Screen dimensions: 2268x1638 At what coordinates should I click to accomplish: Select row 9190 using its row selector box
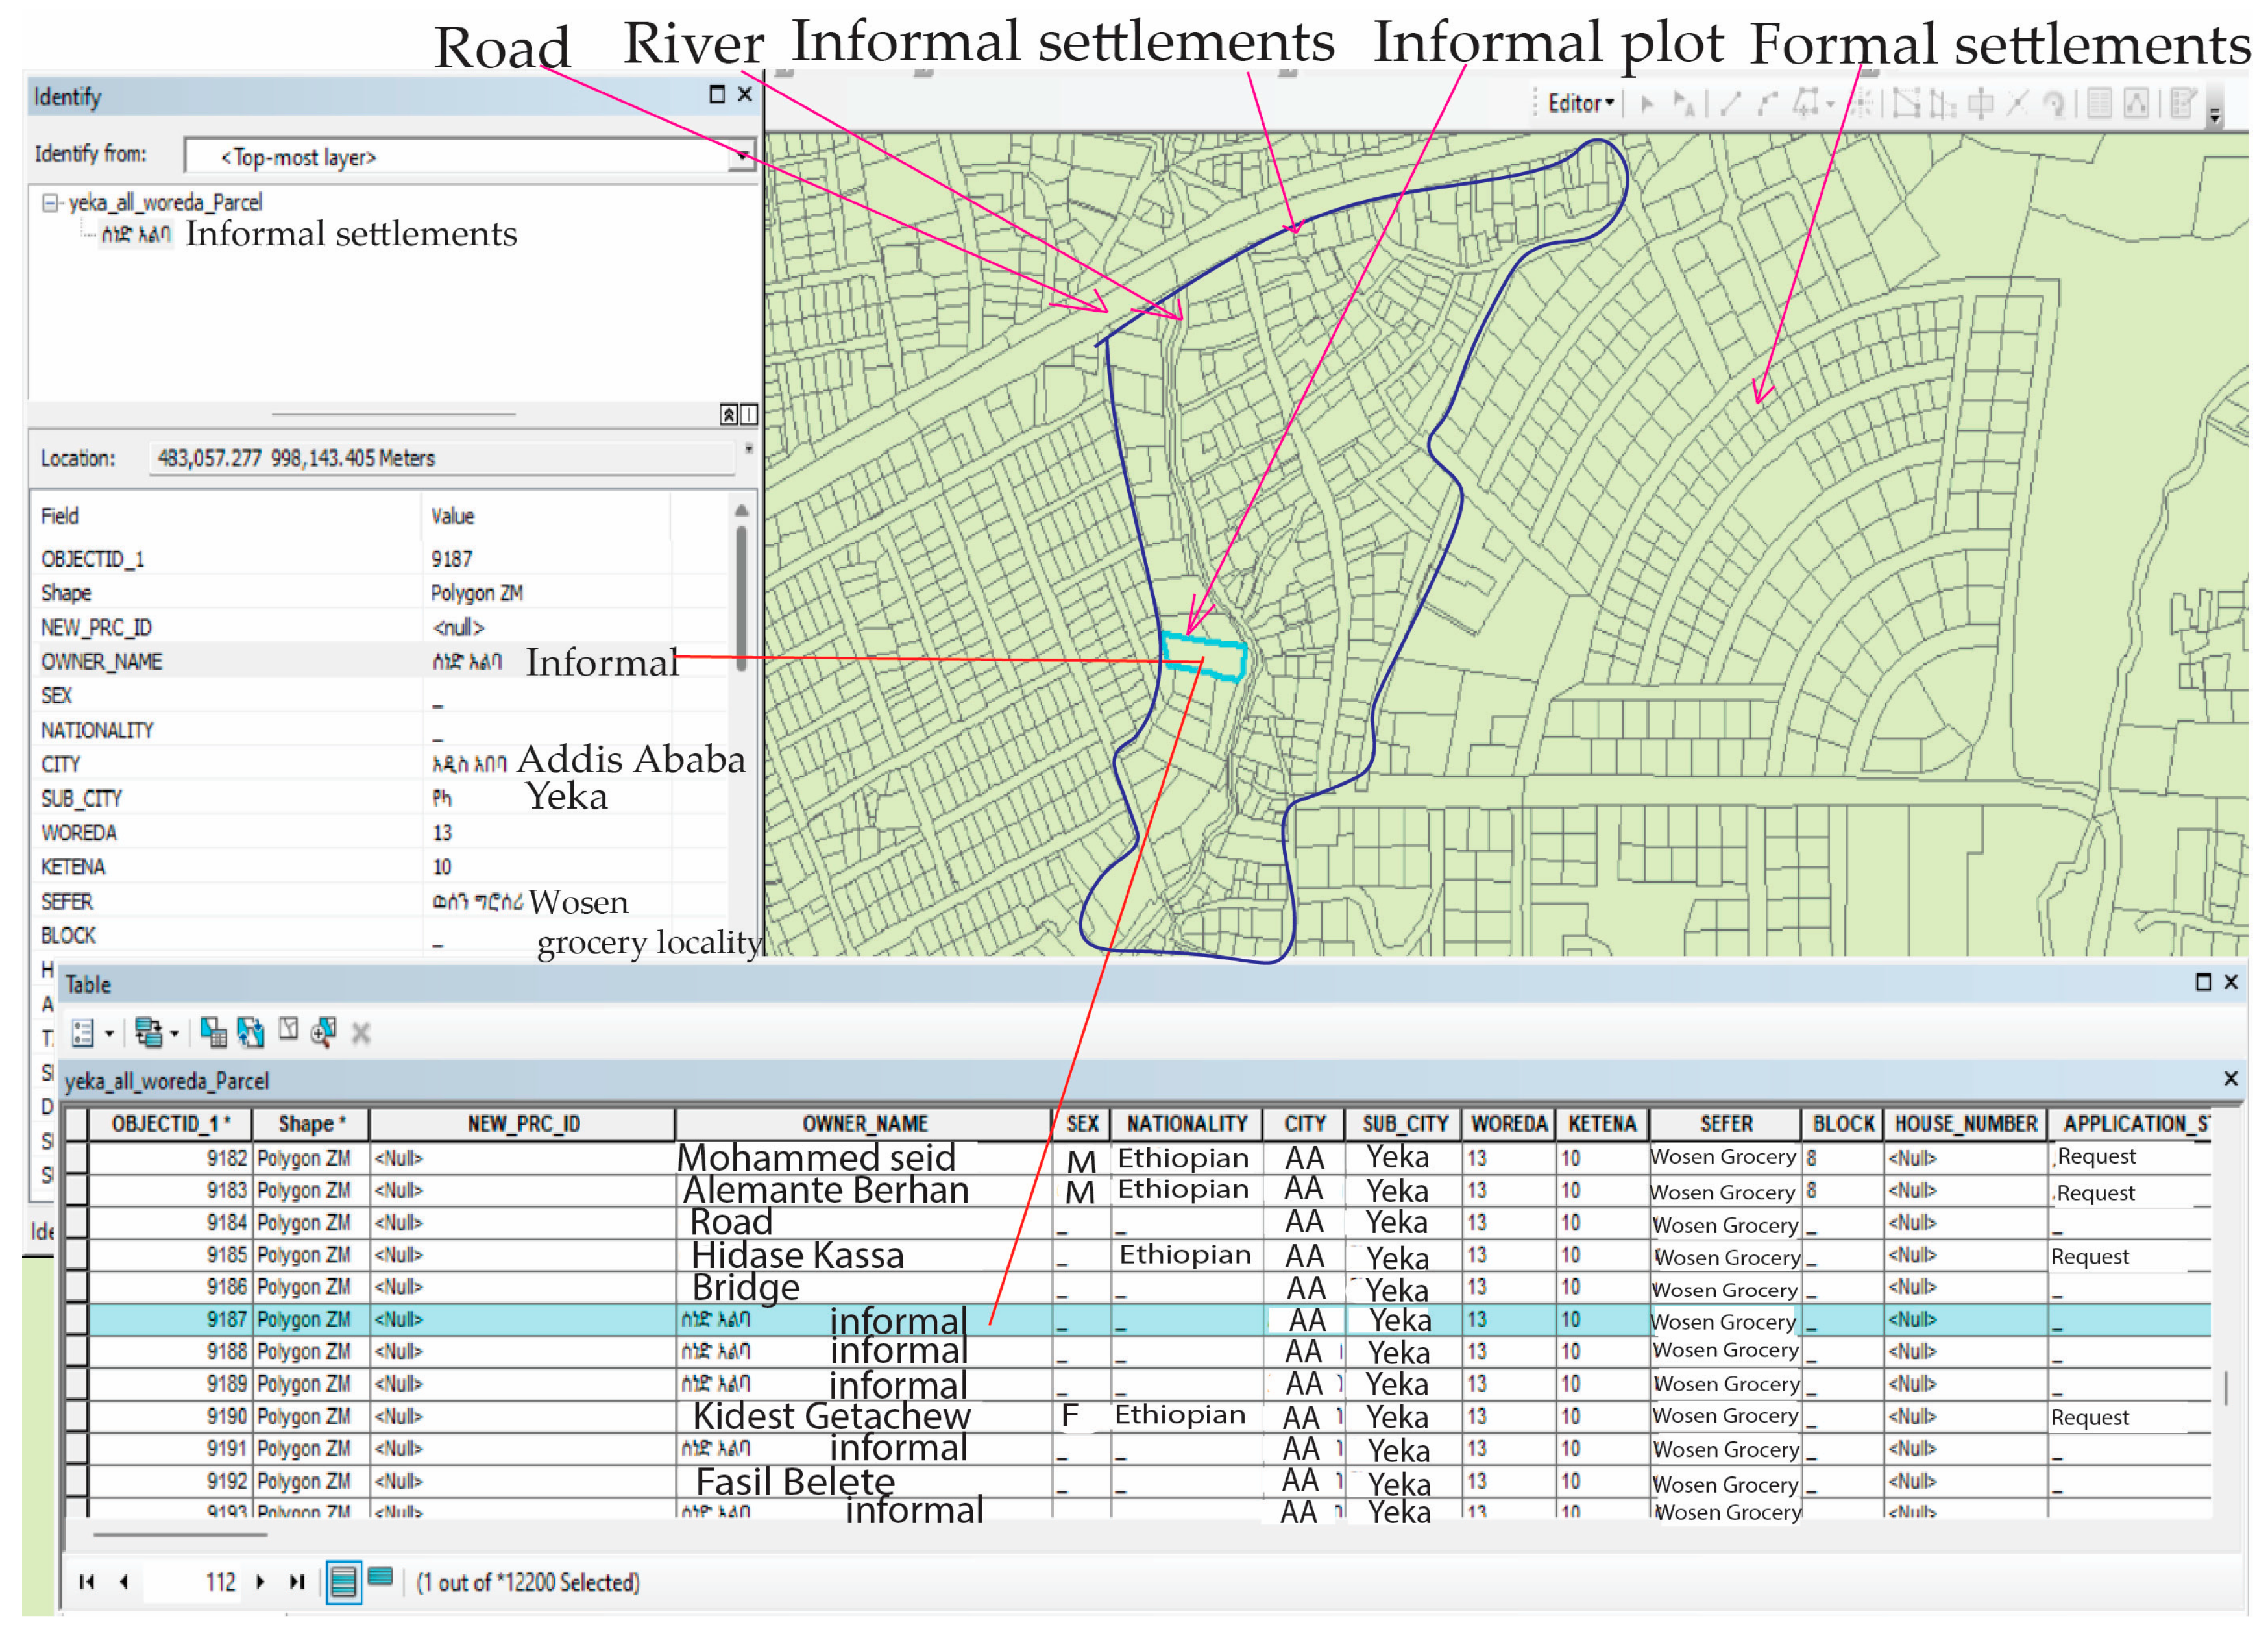(x=76, y=1417)
